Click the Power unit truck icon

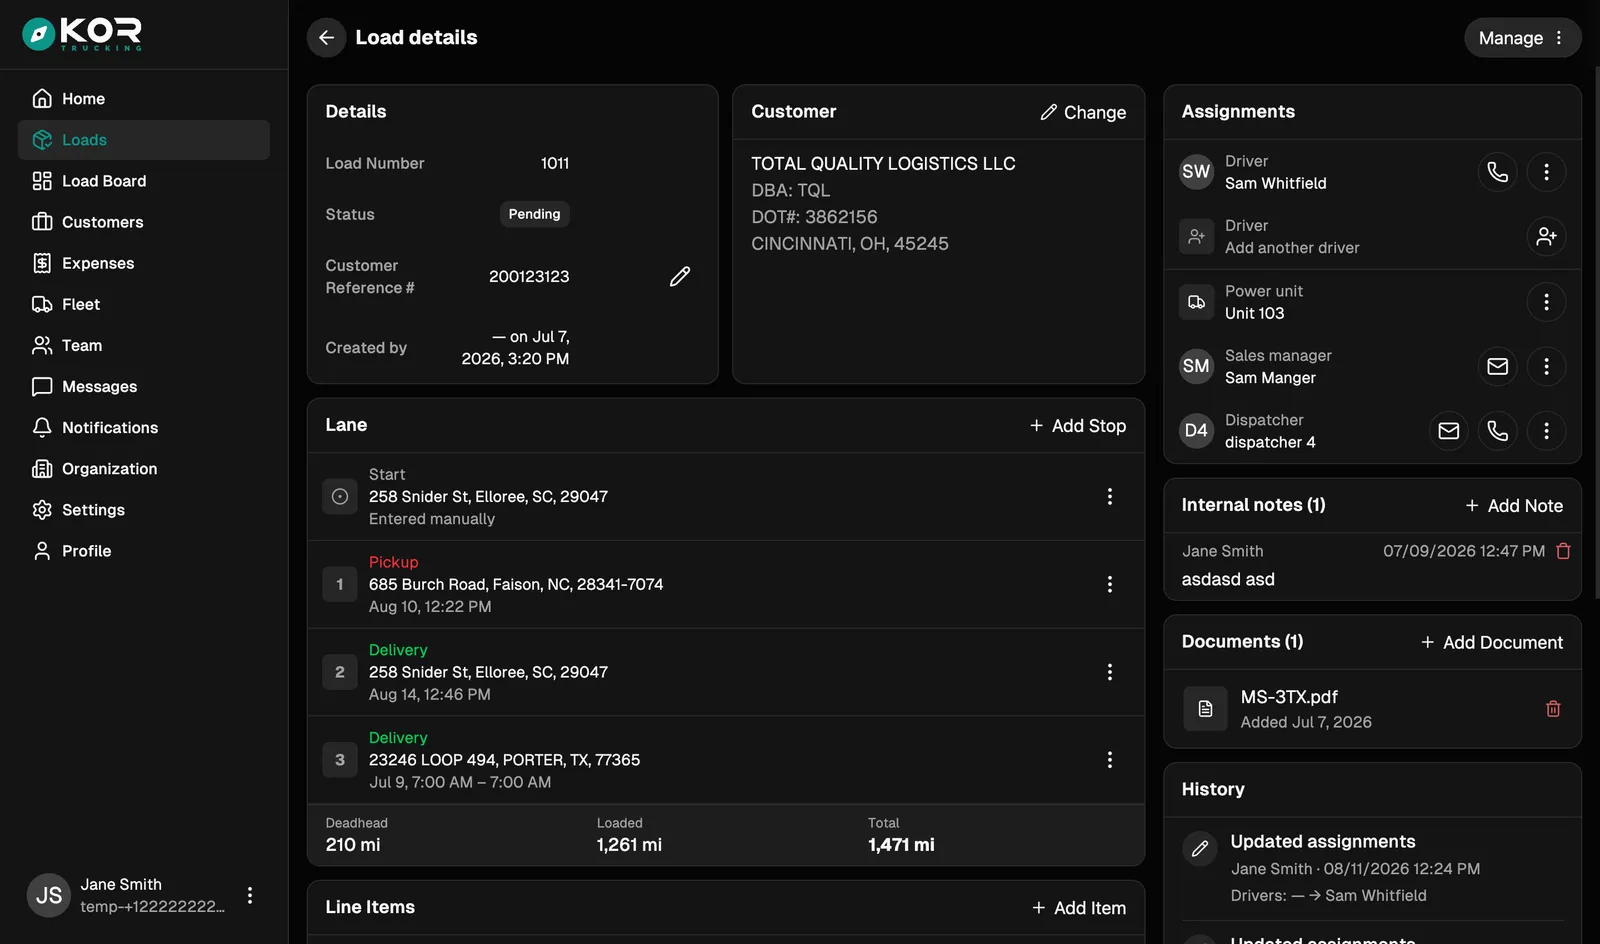pyautogui.click(x=1196, y=302)
